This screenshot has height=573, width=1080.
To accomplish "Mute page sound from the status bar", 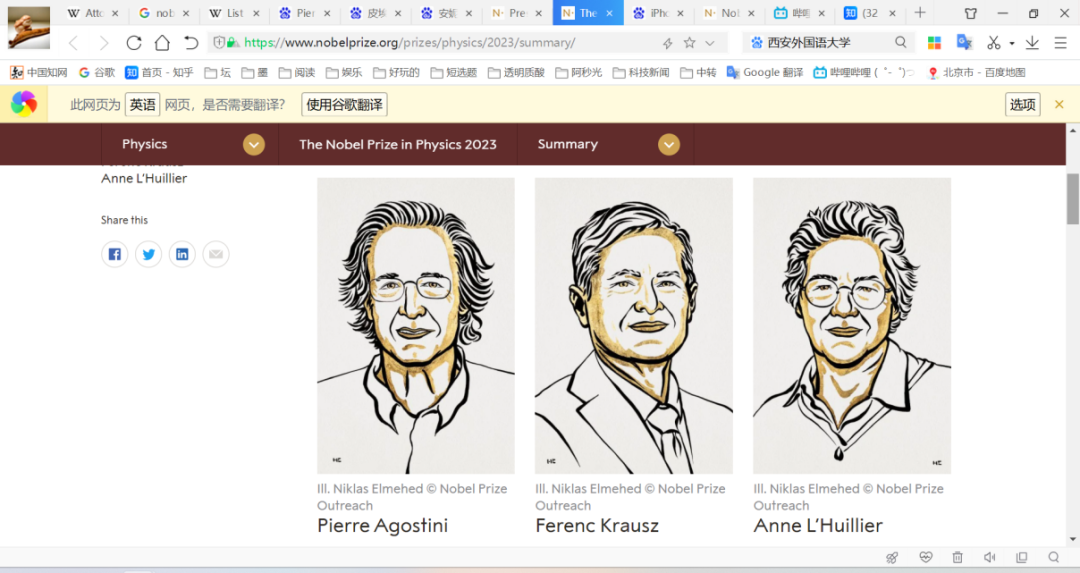I will coord(989,557).
